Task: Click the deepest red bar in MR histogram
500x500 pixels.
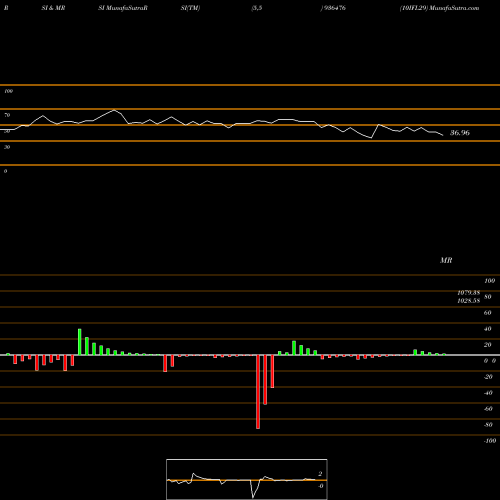Action: pyautogui.click(x=258, y=392)
